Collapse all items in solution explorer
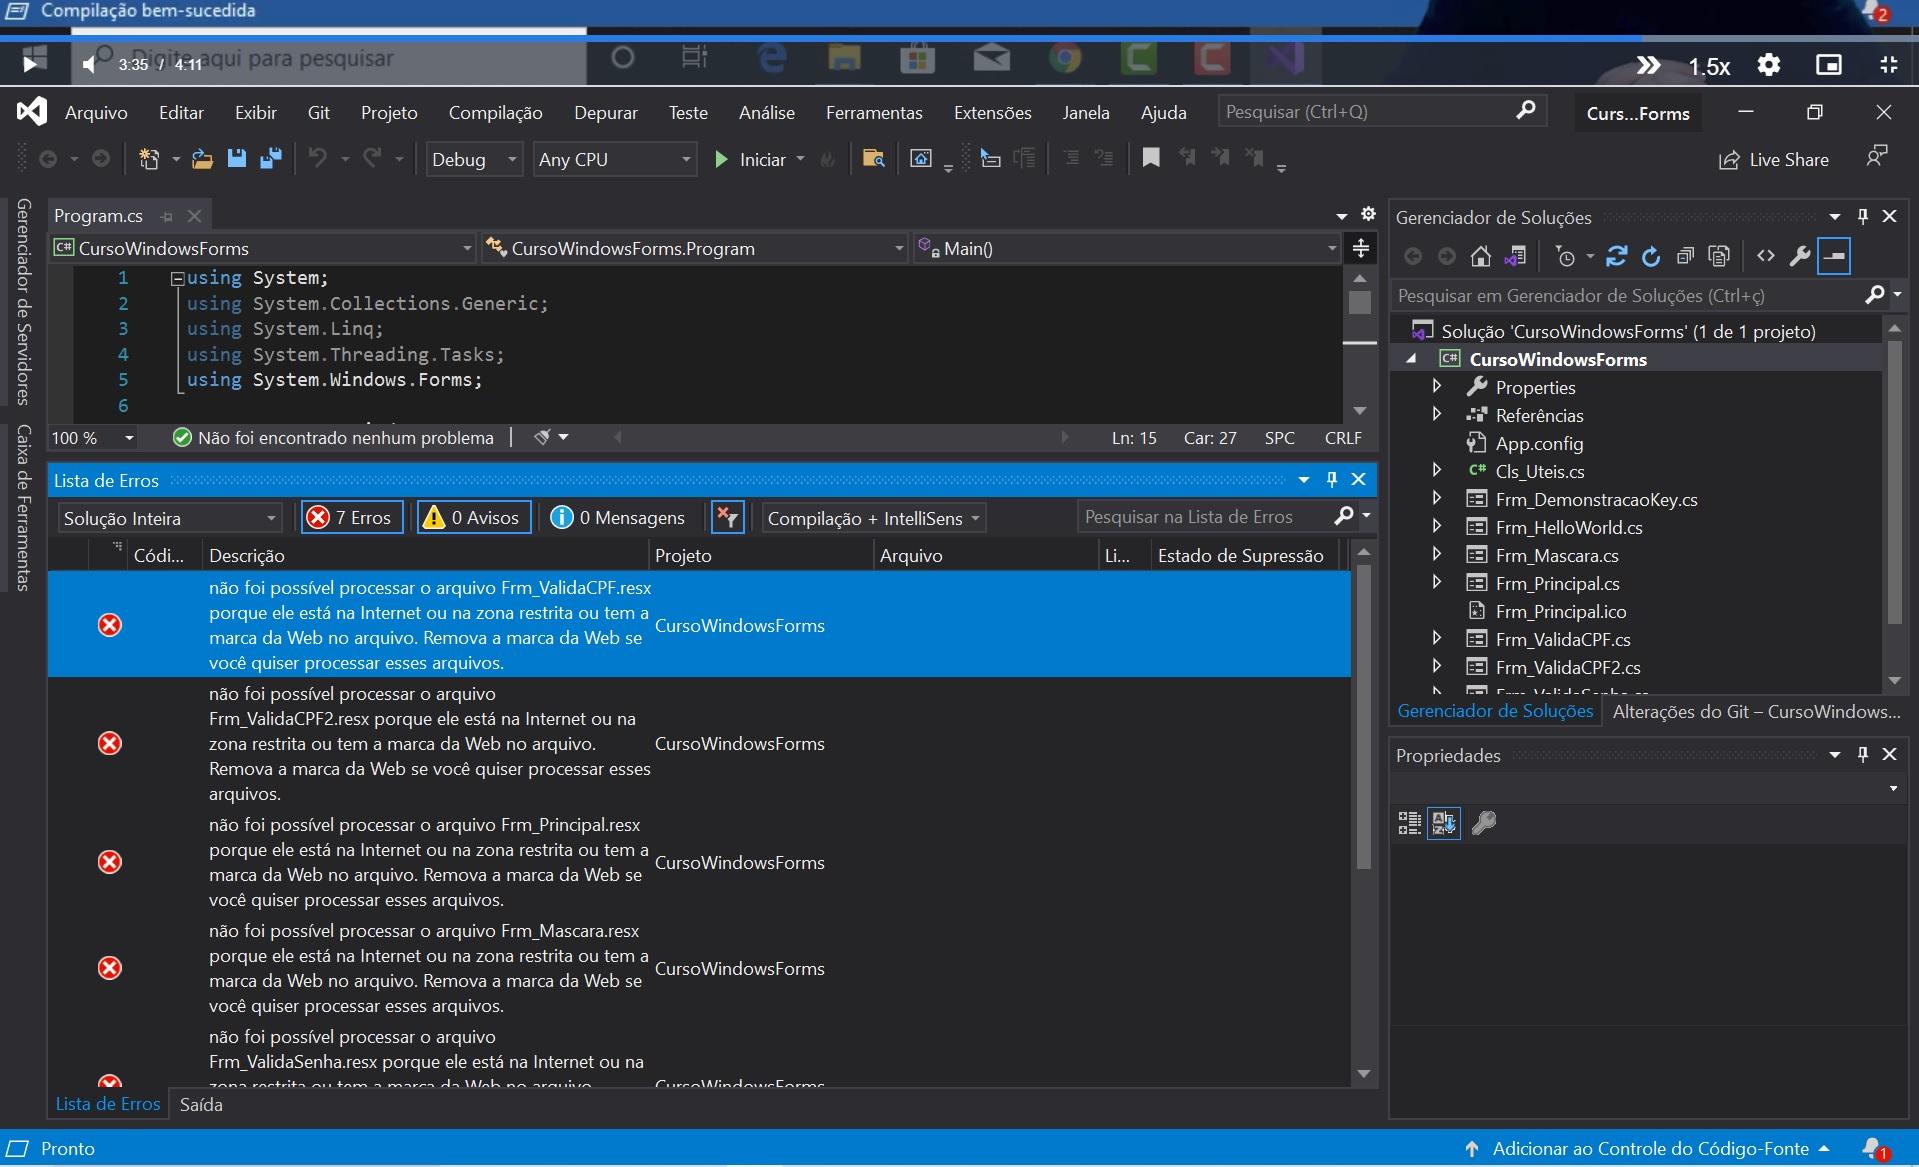Viewport: 1919px width, 1167px height. 1685,257
